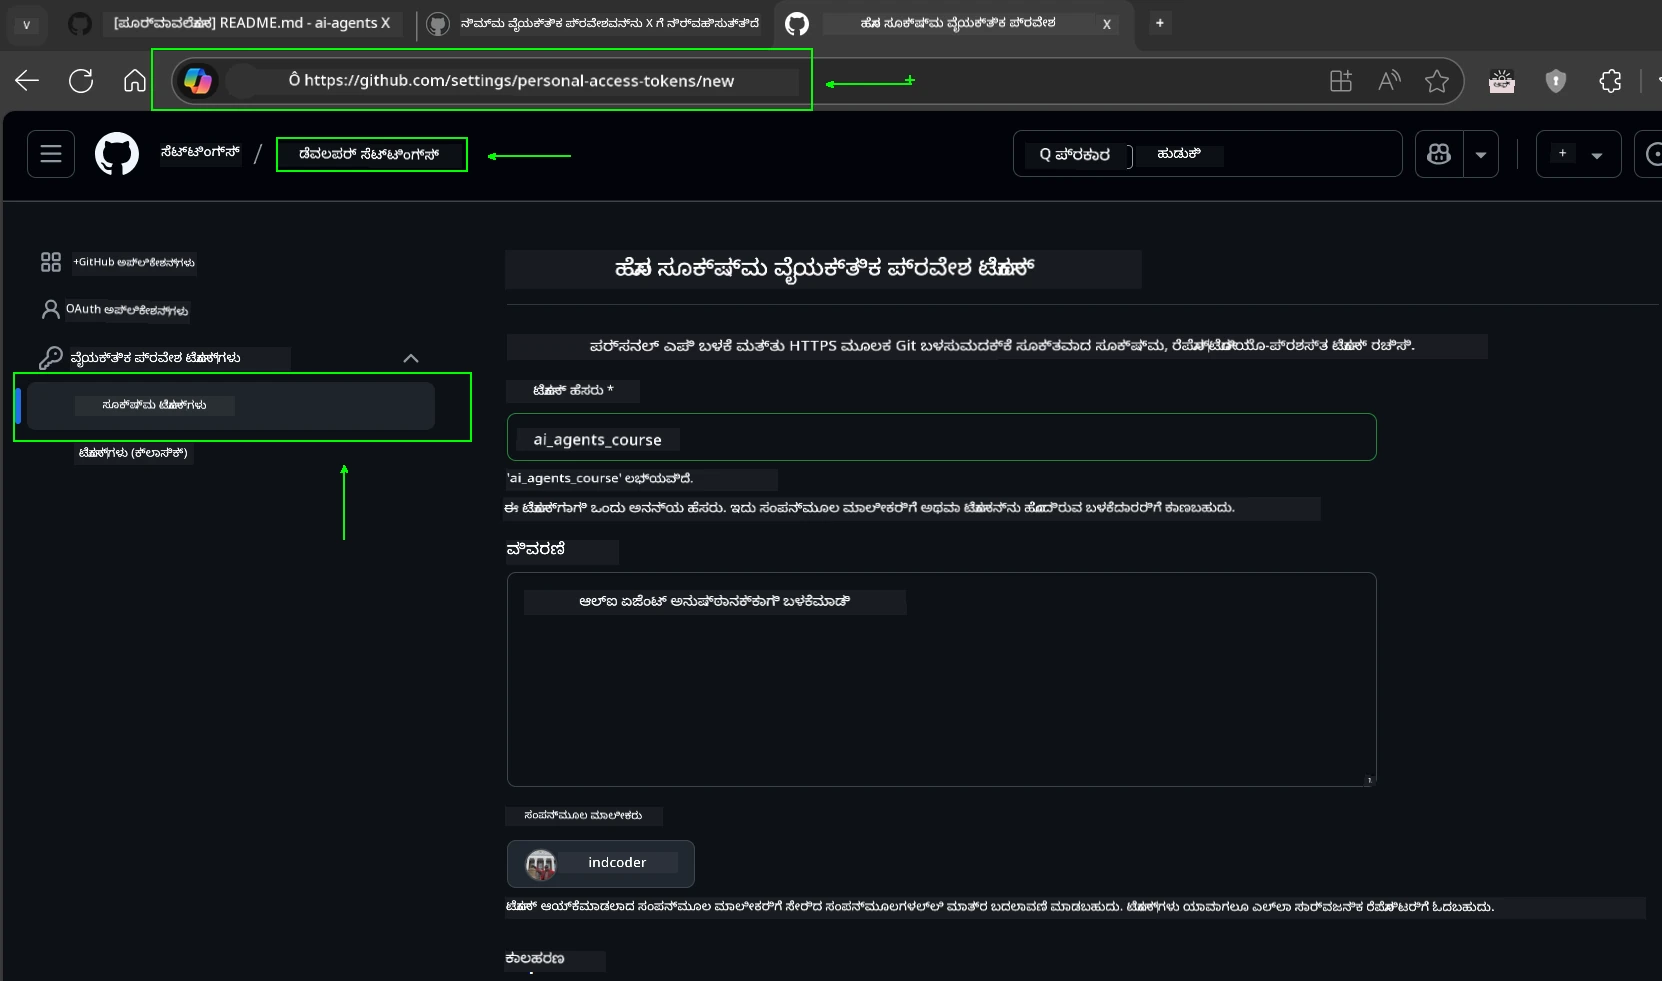Collapse the personal access tokens section

(x=410, y=358)
